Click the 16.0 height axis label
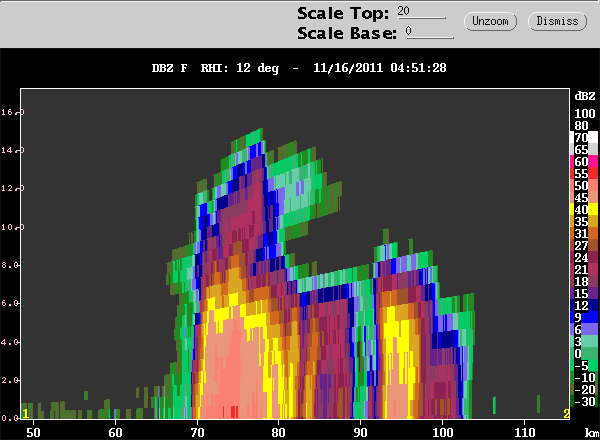 [12, 112]
